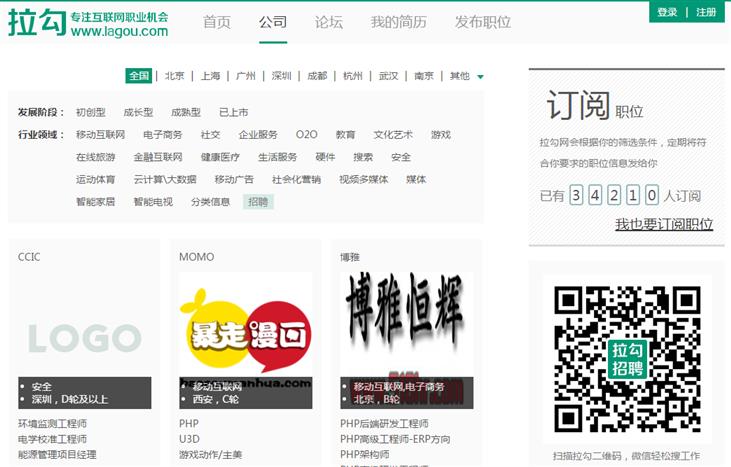The height and width of the screenshot is (467, 731).
Task: Select the 企业服务 industry filter
Action: (x=258, y=135)
